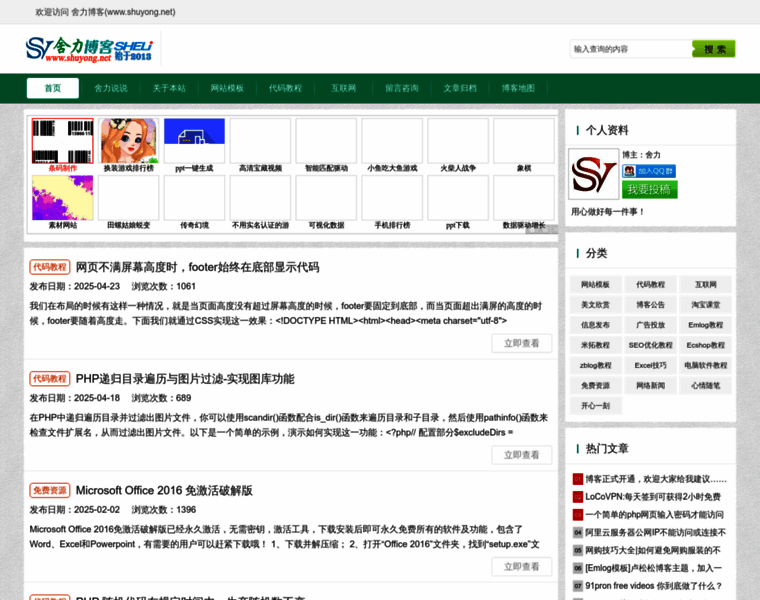Open the Ecshop教程 category
The width and height of the screenshot is (760, 600).
pyautogui.click(x=705, y=346)
